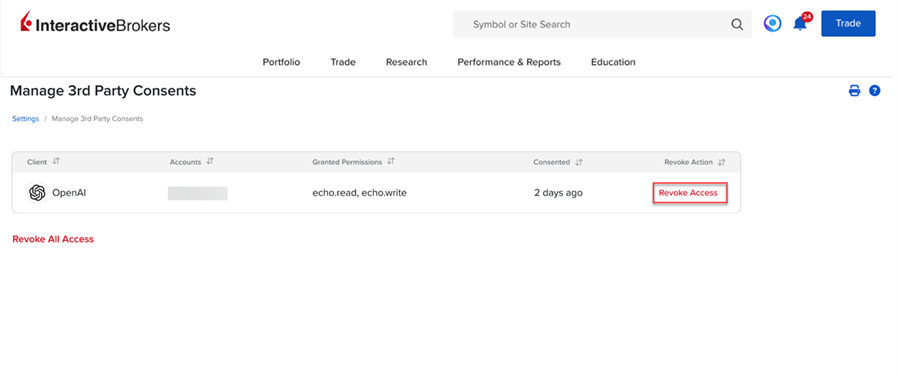Open help via question mark icon
Image resolution: width=899 pixels, height=374 pixels.
(874, 91)
